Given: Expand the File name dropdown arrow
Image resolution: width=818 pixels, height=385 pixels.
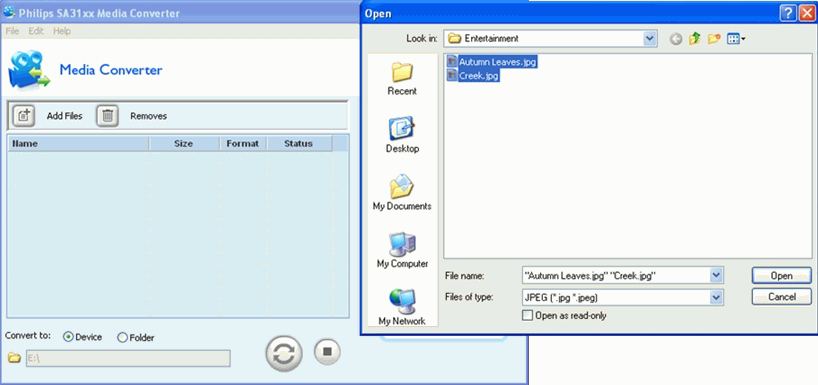Looking at the screenshot, I should point(717,275).
